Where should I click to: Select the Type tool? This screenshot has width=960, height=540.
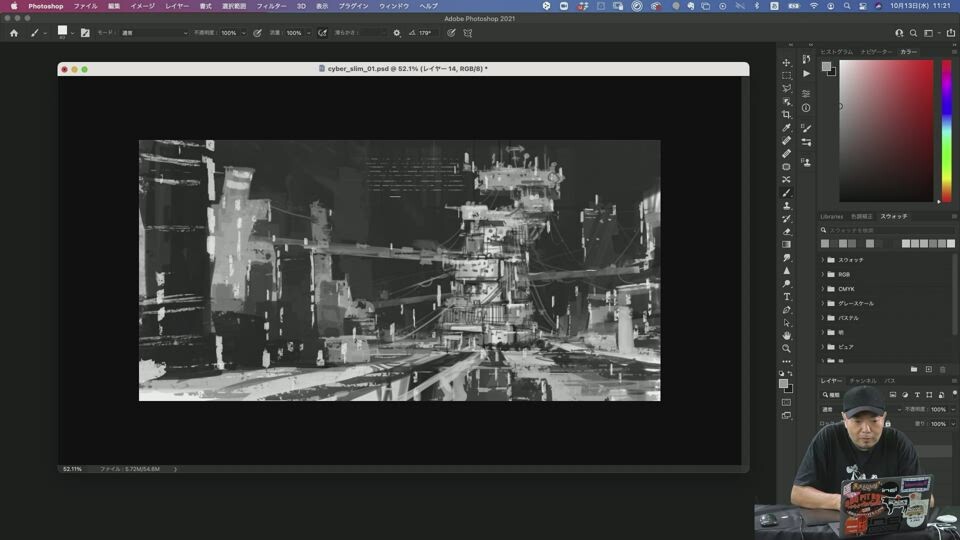pos(787,297)
